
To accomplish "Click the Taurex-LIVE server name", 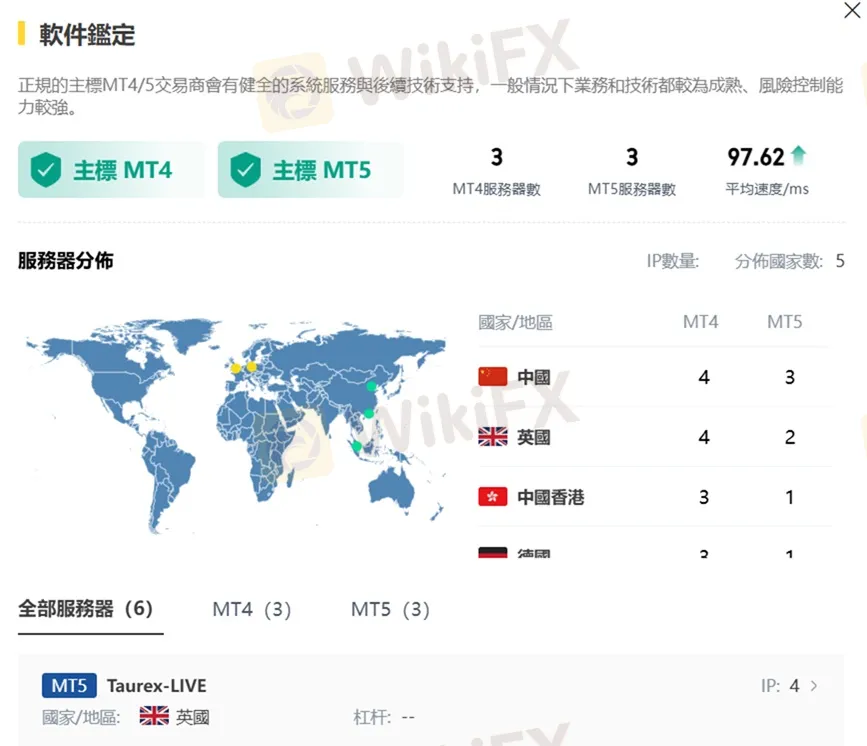I will 157,685.
